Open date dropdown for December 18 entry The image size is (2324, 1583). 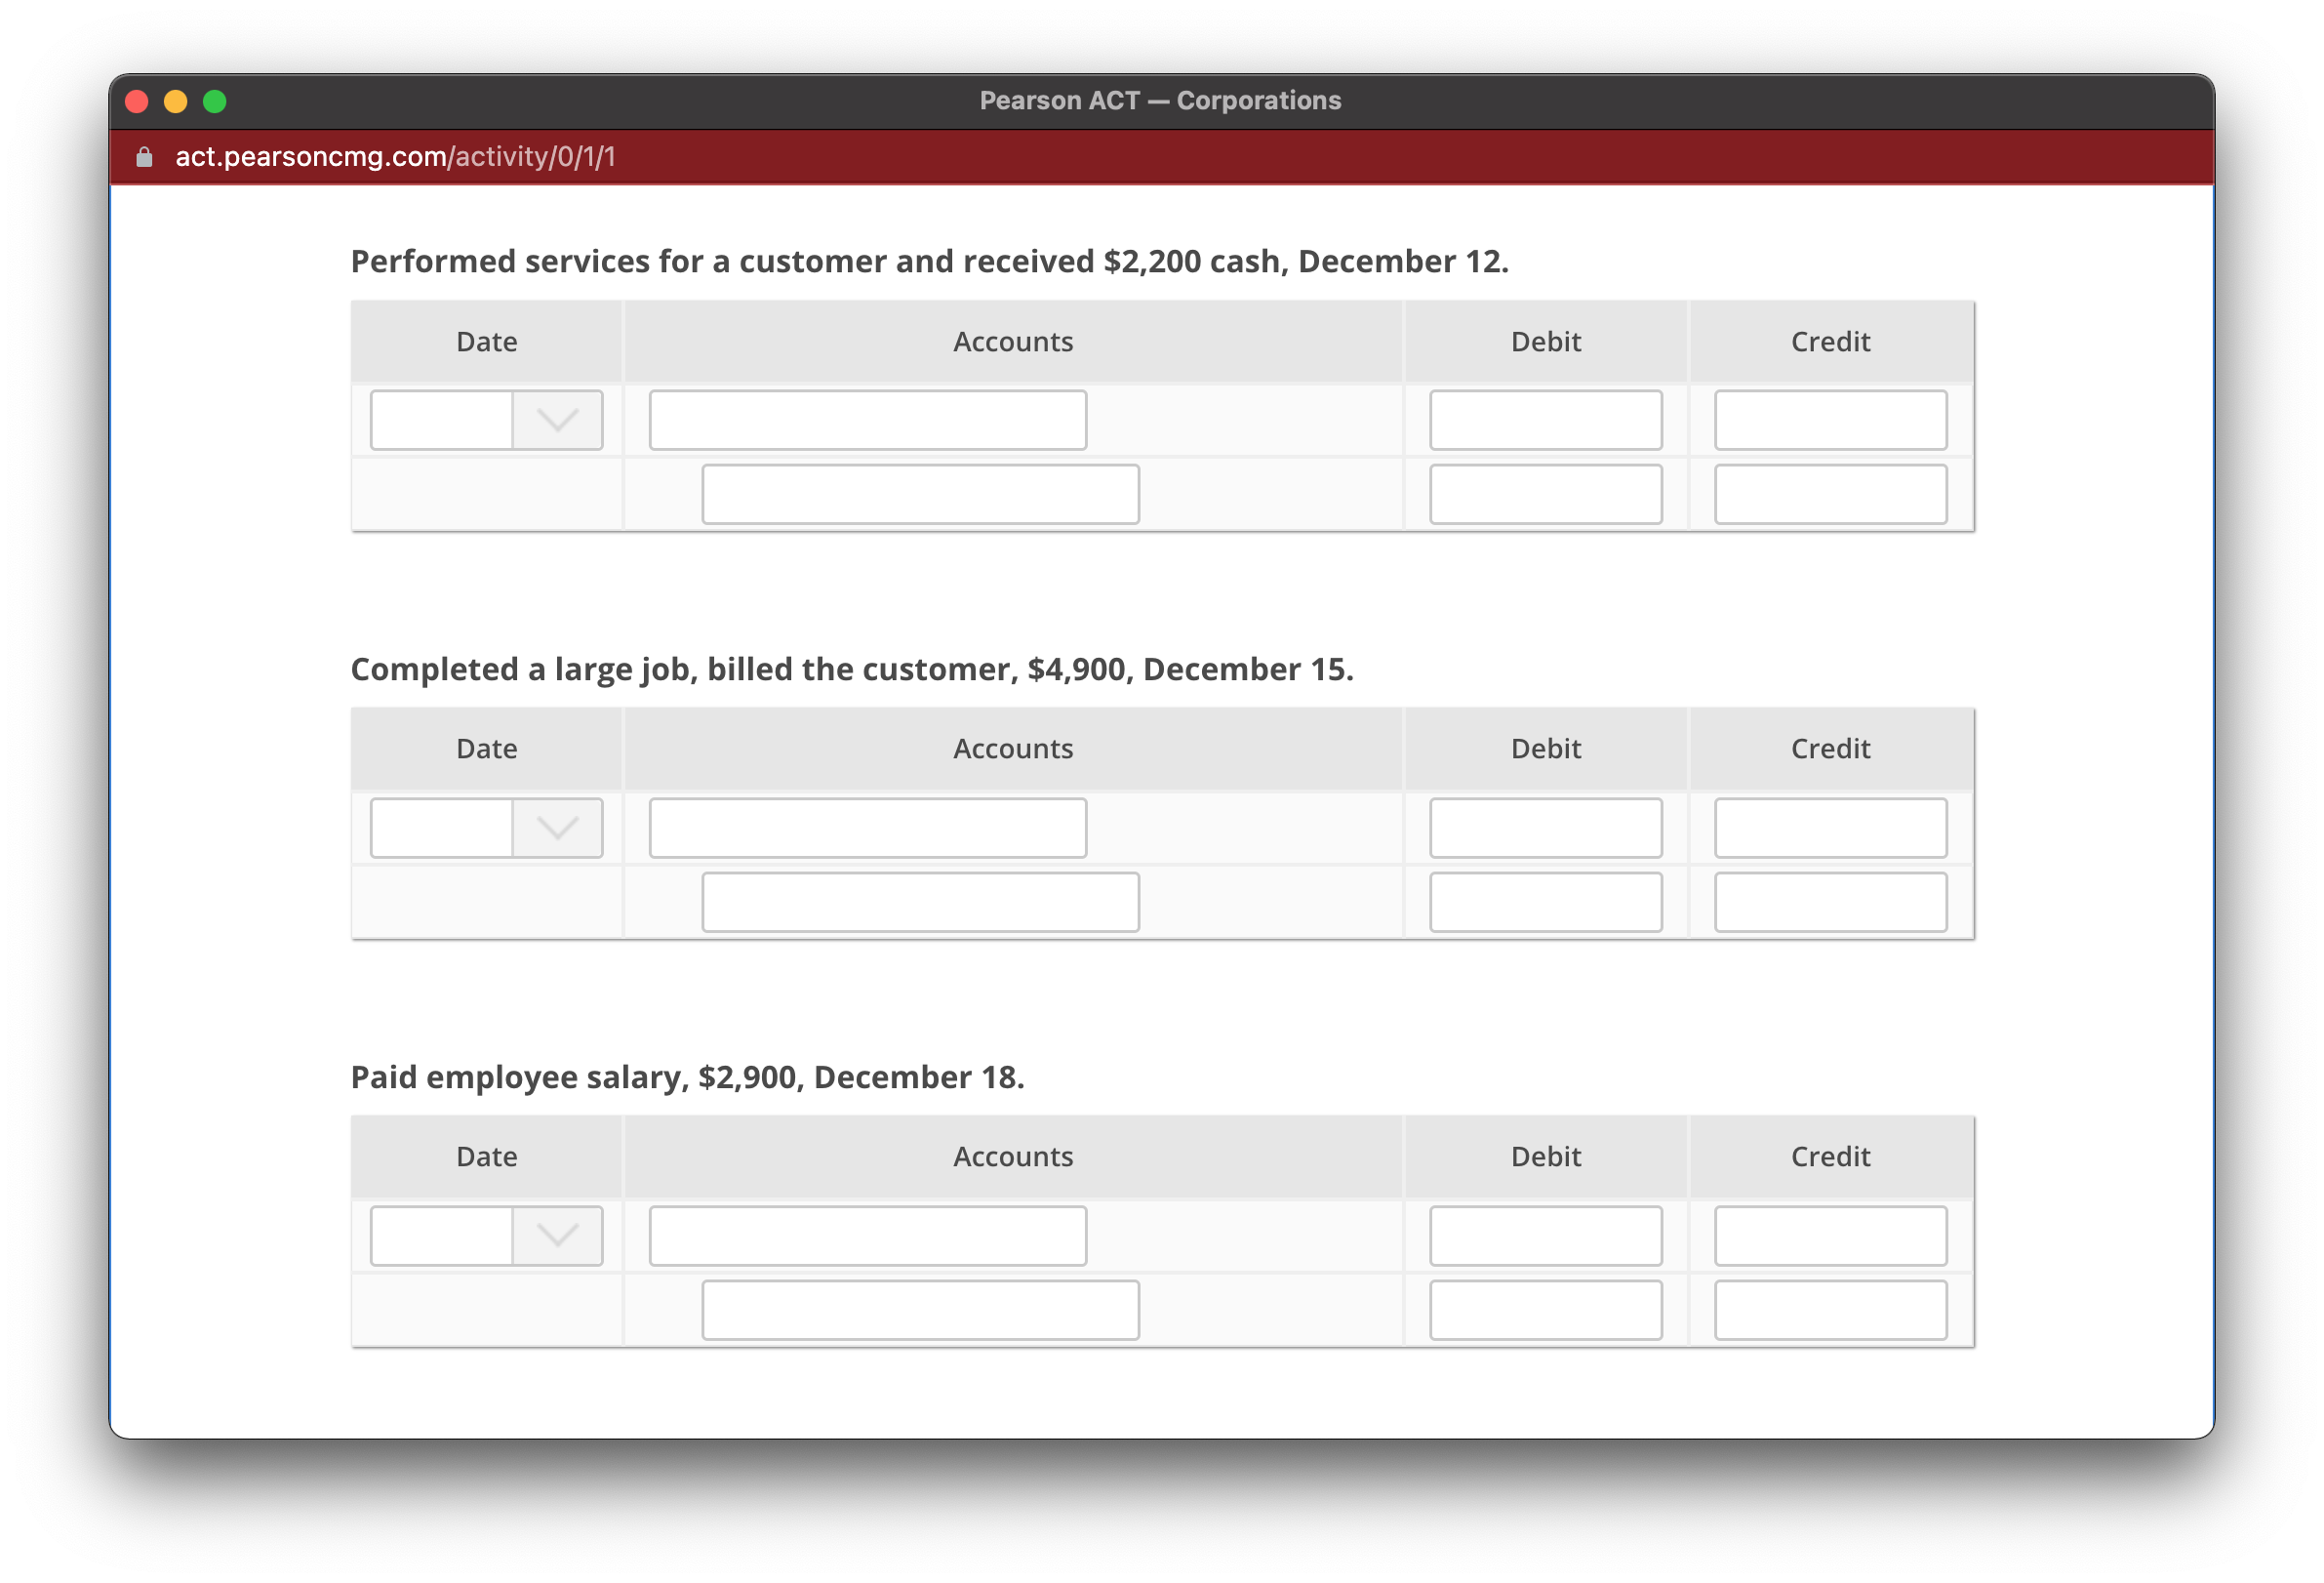pos(557,1236)
